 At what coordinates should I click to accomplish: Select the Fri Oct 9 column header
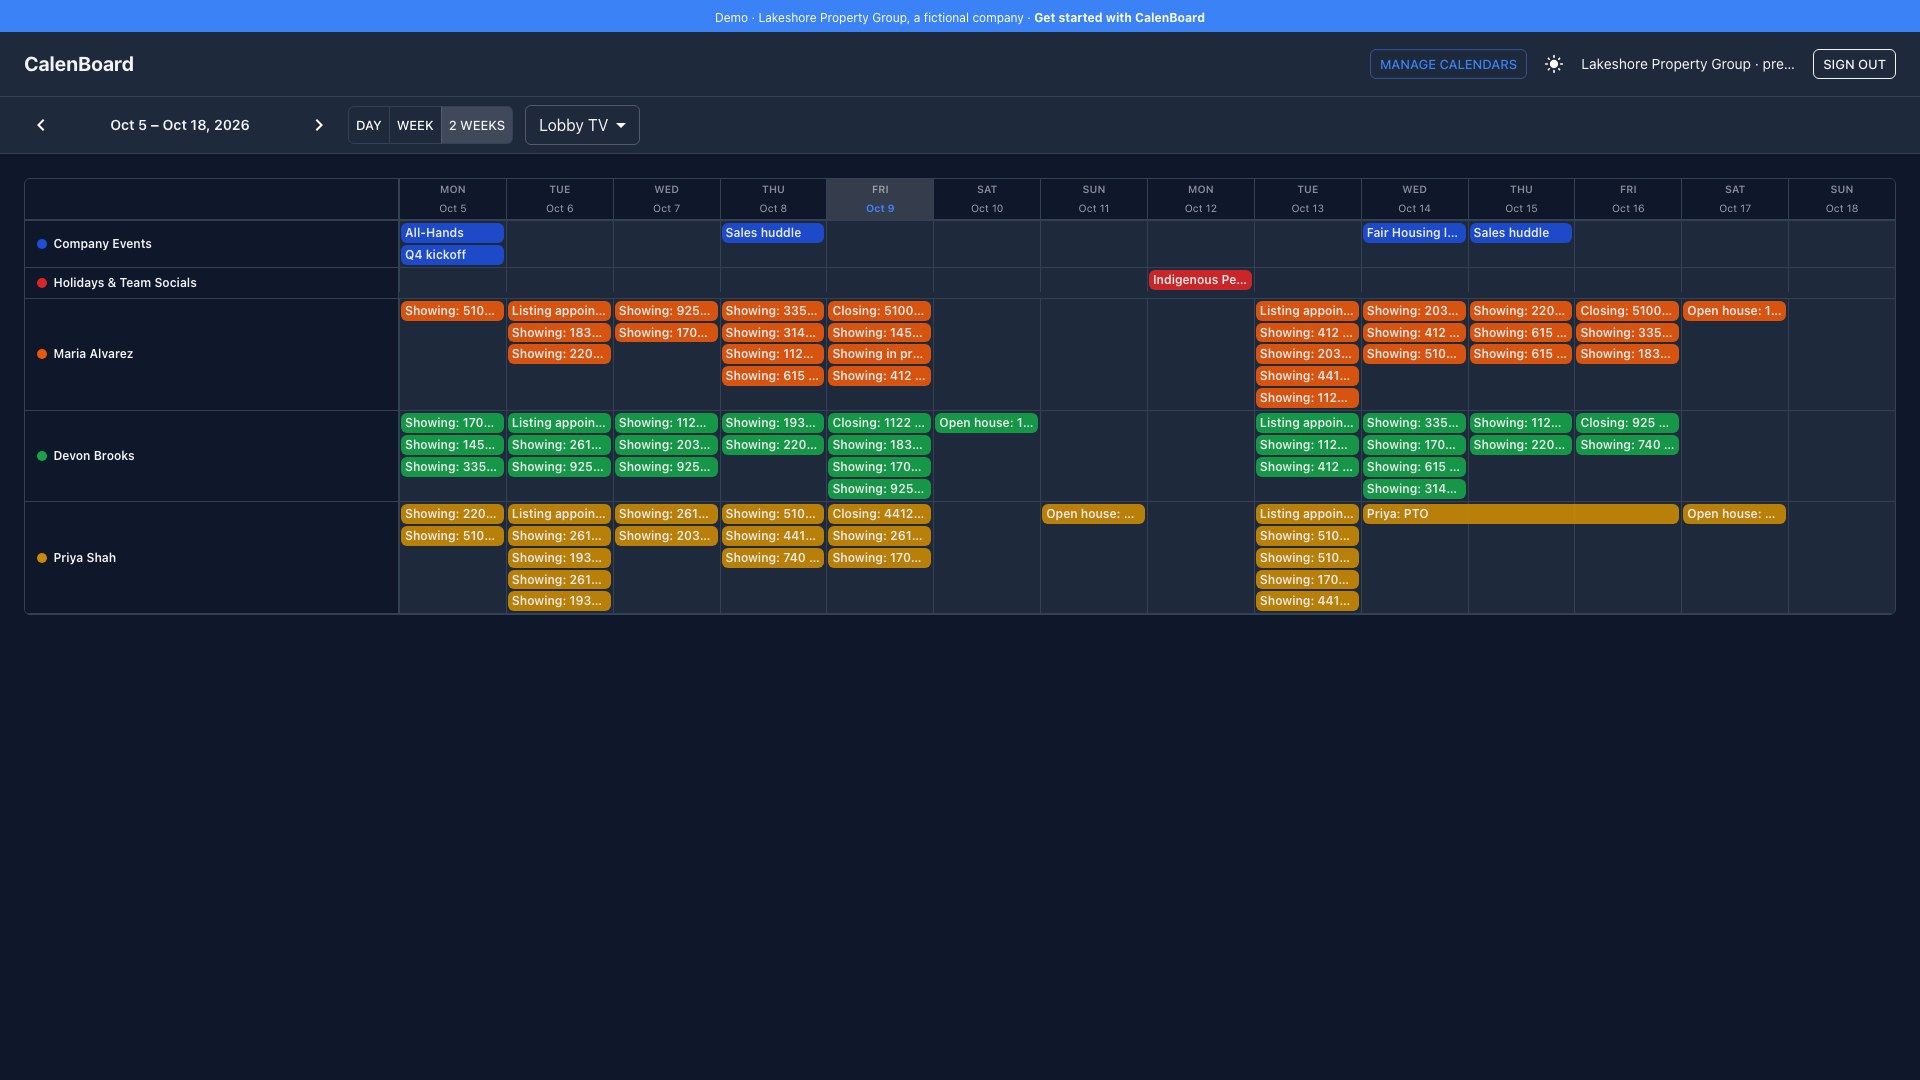[880, 199]
